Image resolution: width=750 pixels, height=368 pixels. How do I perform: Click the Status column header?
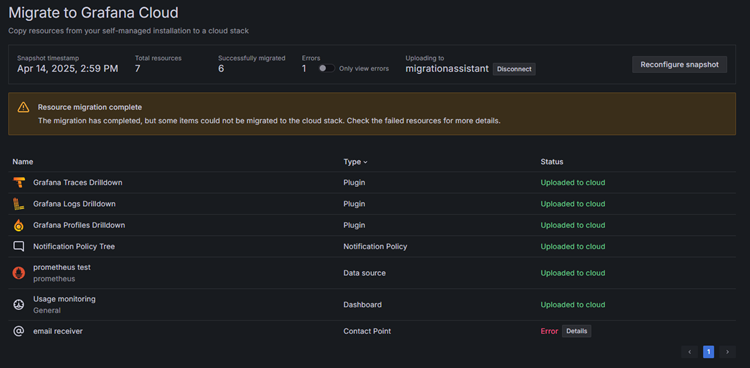551,162
